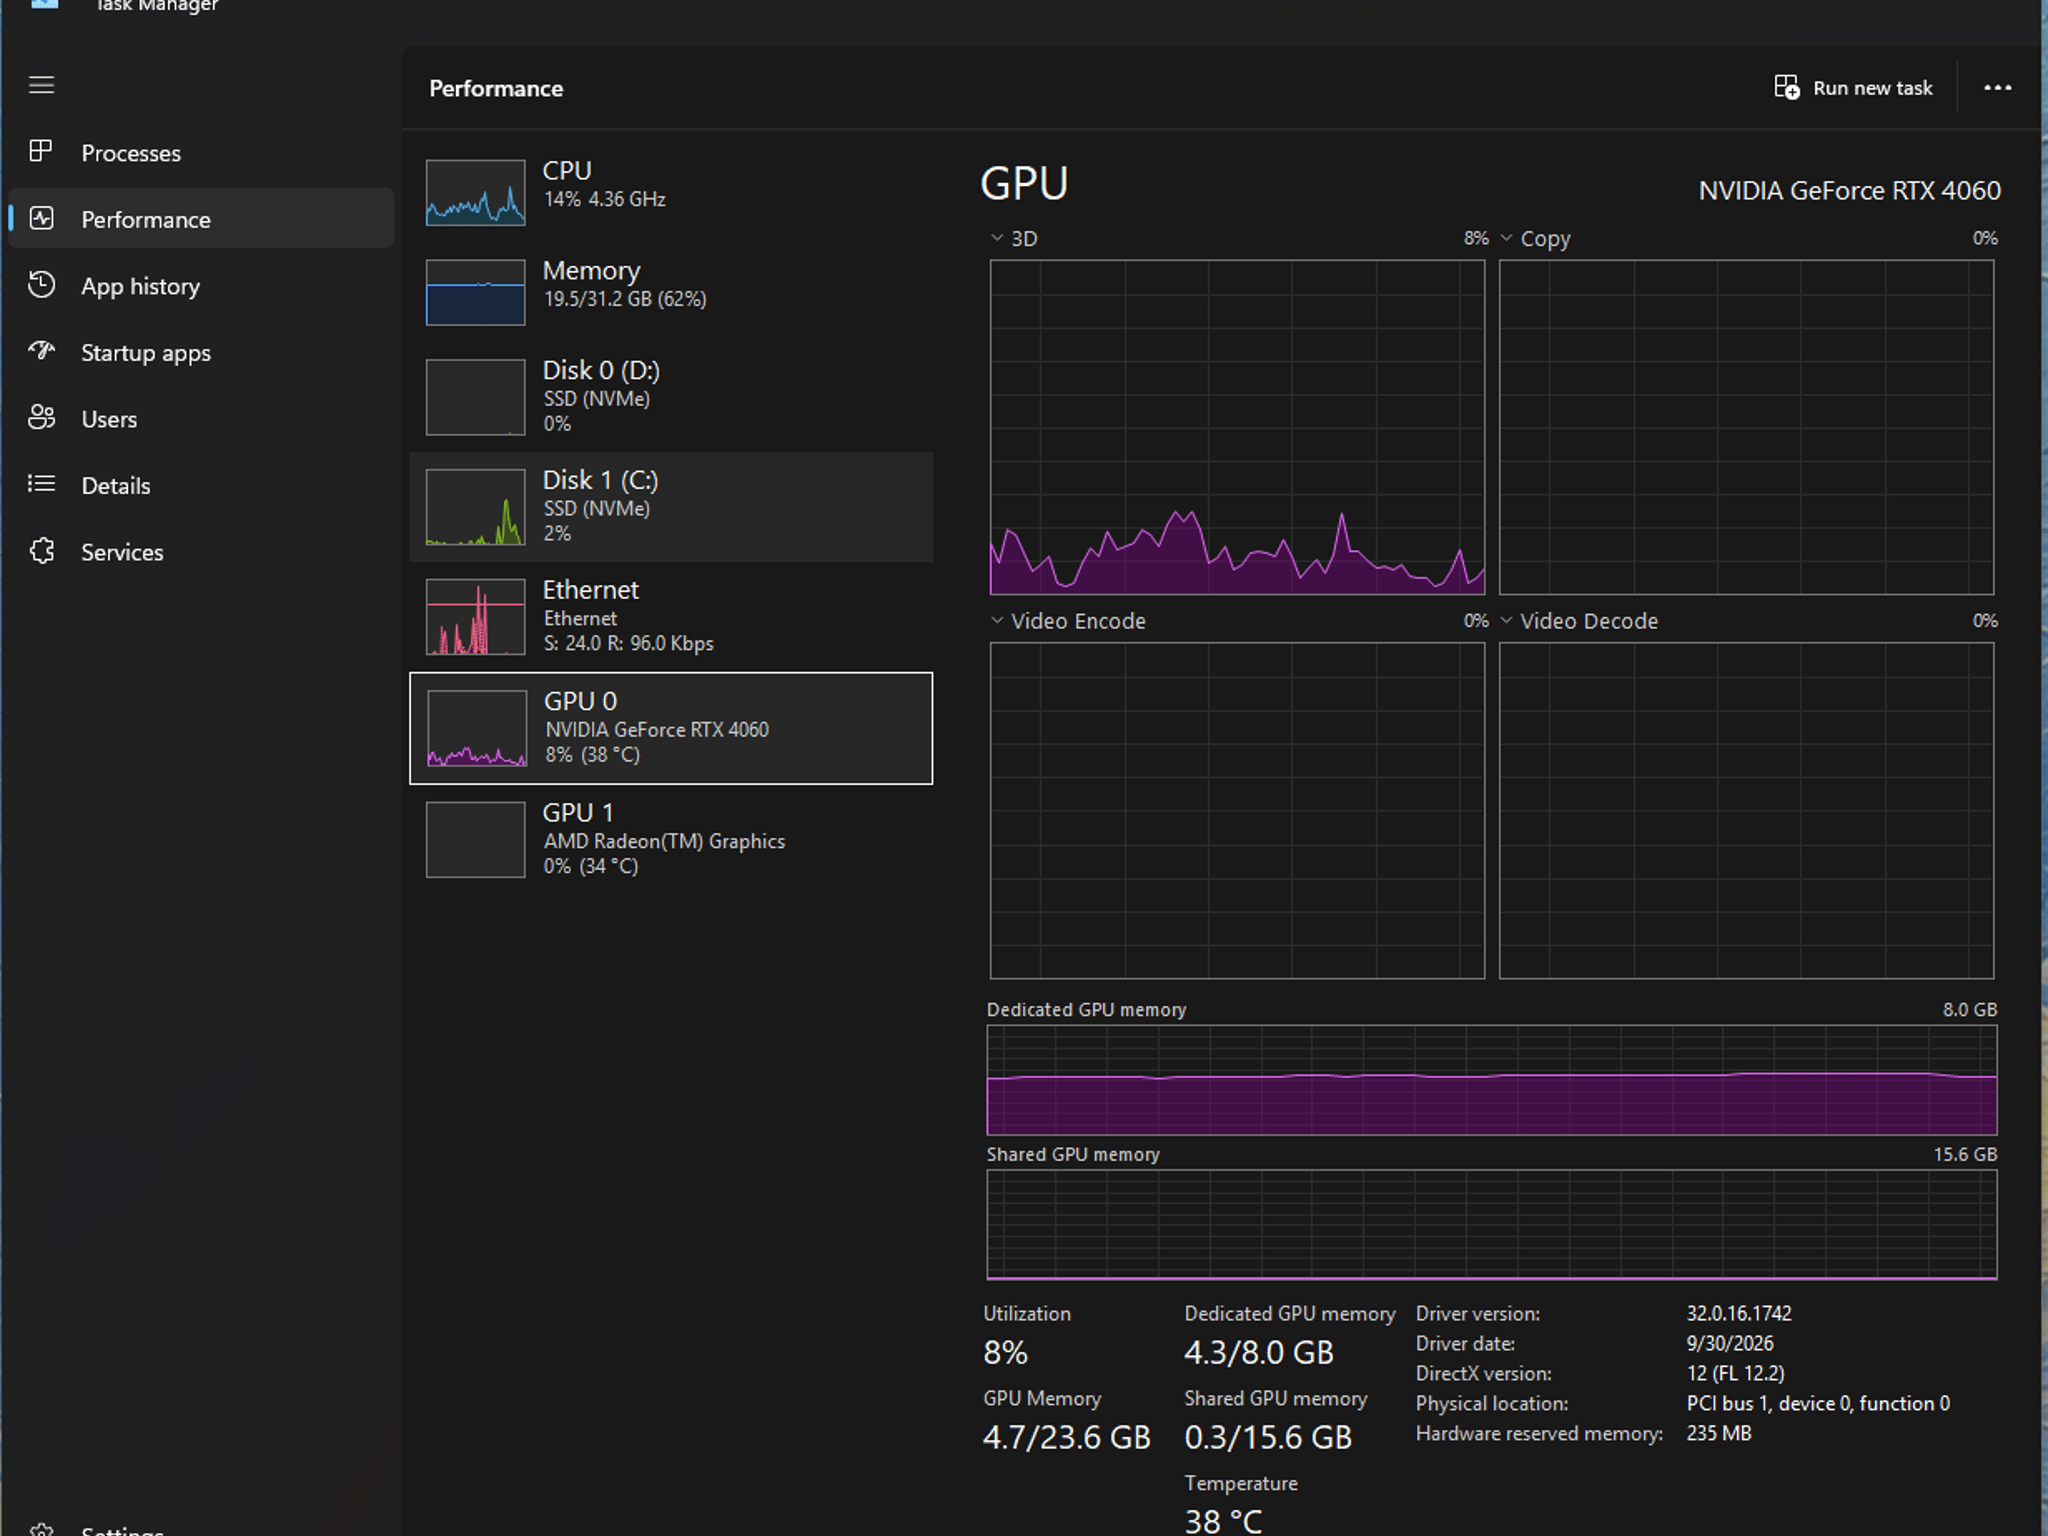Click the 4.3/8.0 GB dedicated memory value

click(x=1259, y=1353)
